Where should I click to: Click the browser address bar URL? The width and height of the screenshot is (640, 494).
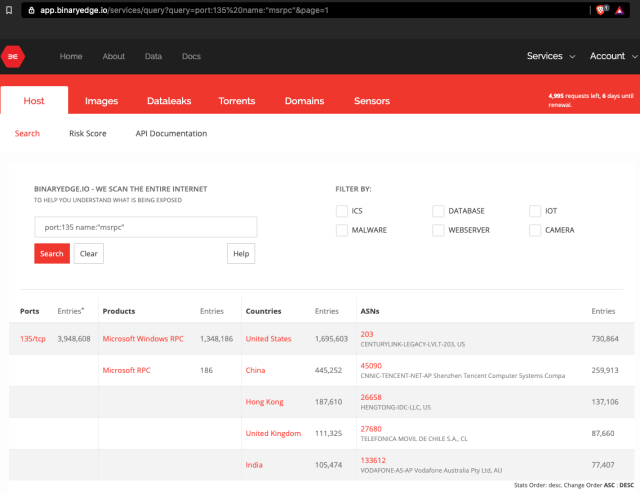184,10
